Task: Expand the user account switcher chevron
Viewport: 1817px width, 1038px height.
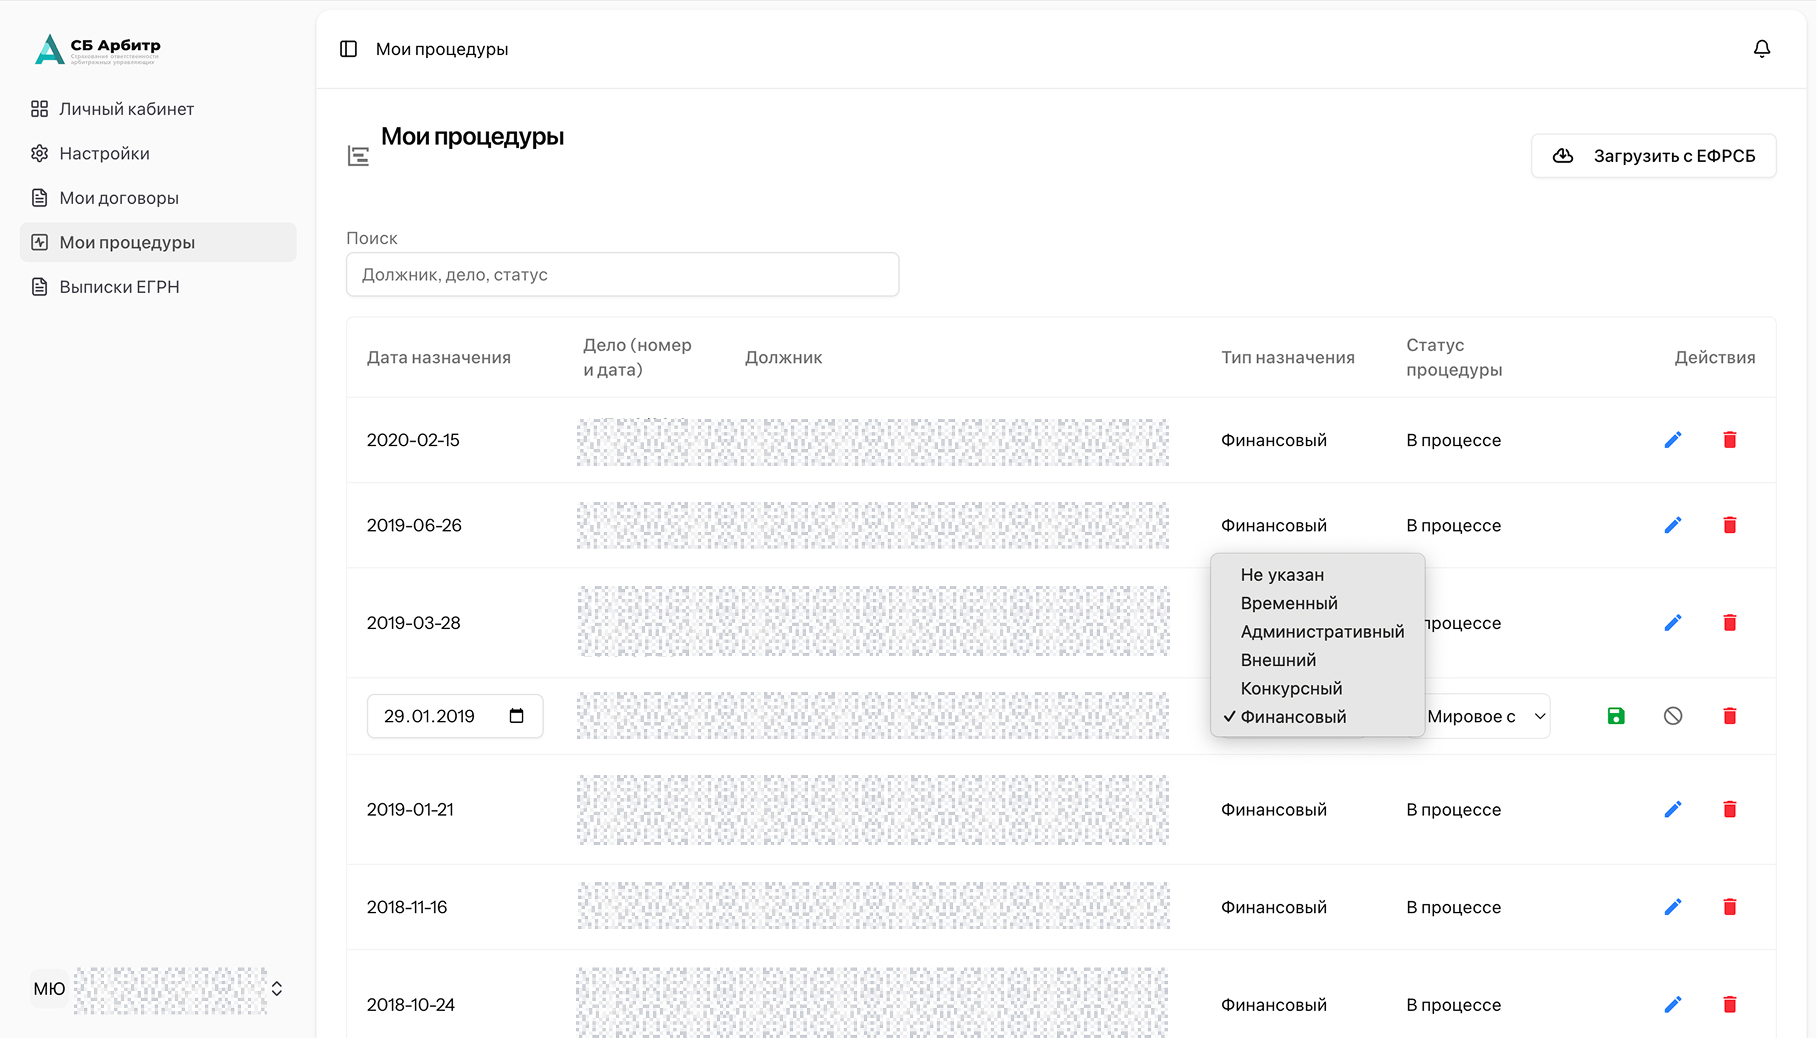Action: [277, 989]
